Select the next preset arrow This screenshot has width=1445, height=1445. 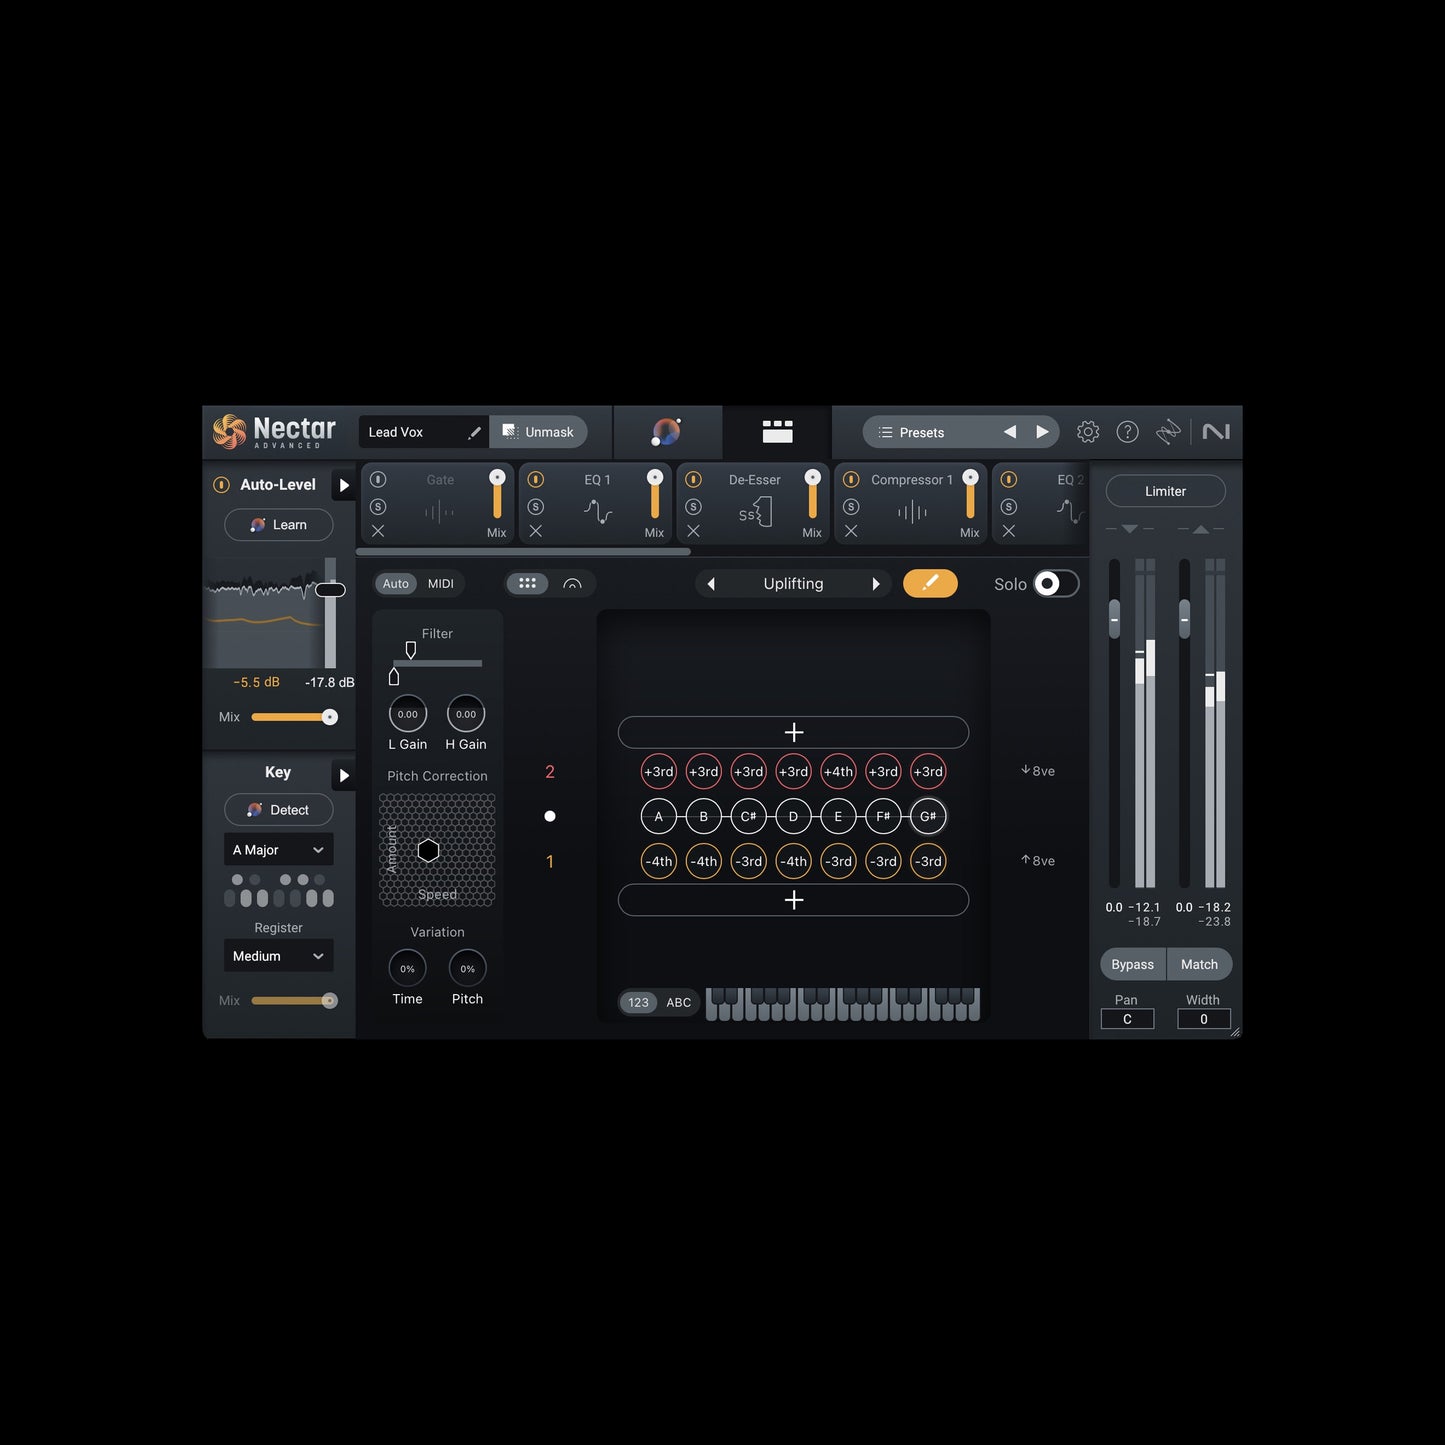point(1042,432)
